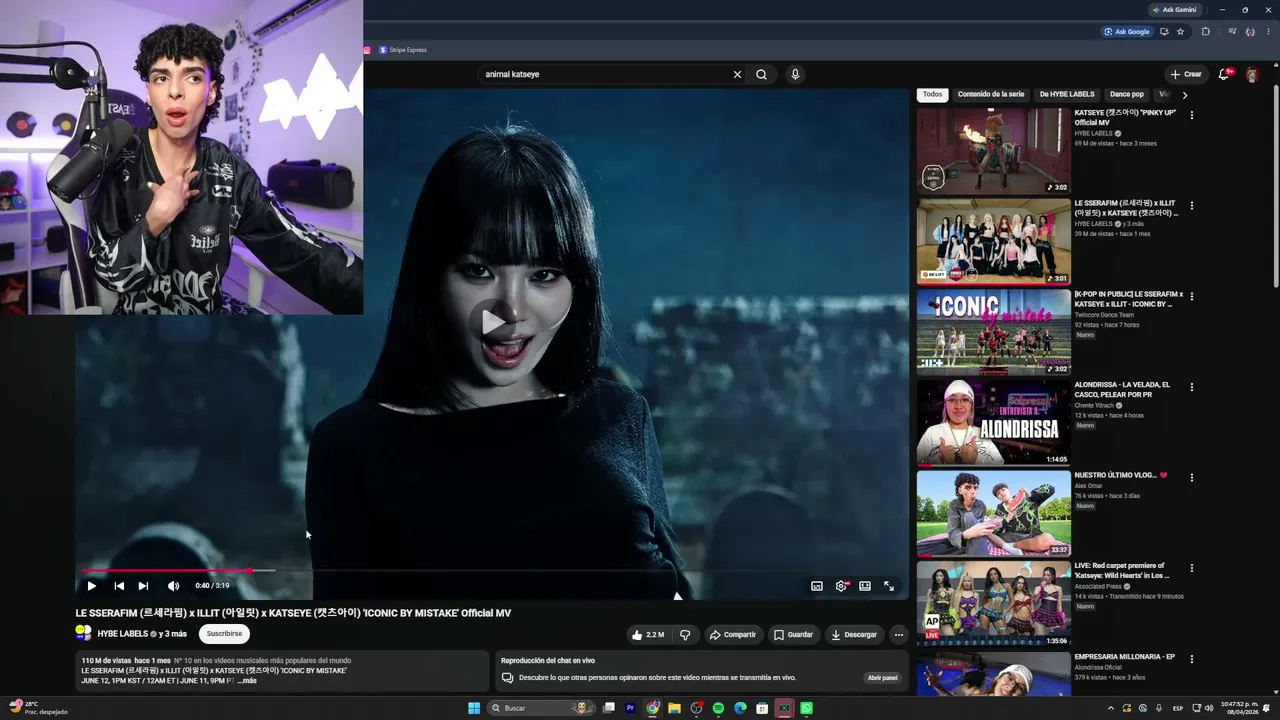Open the 'ALONDRISSA - LA VELADA' video title
The width and height of the screenshot is (1280, 720).
tap(1122, 389)
